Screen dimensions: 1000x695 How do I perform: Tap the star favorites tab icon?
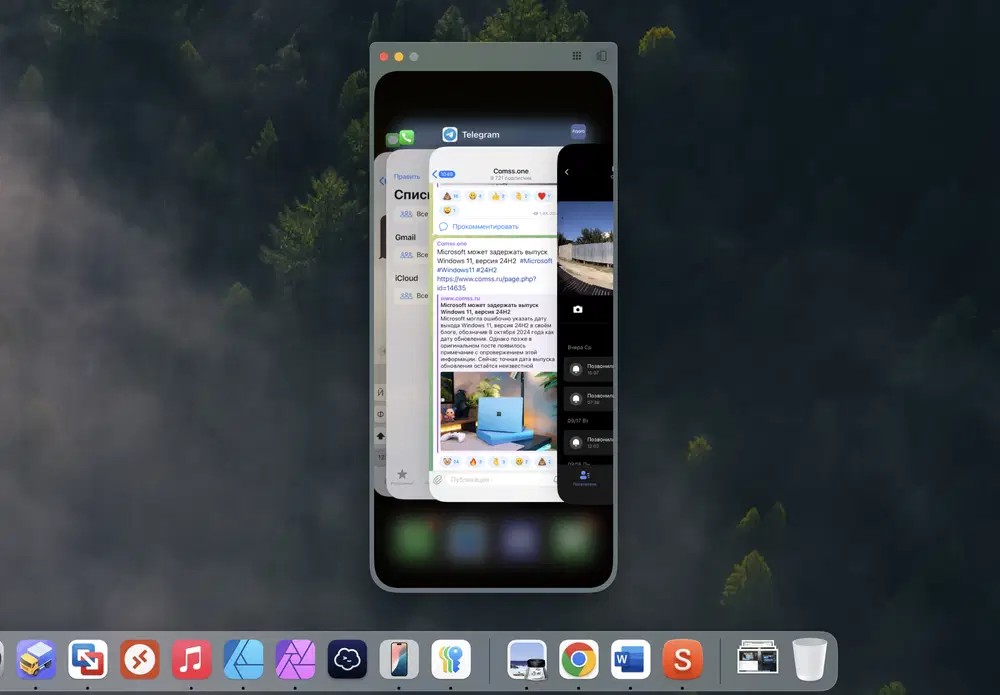pos(402,474)
